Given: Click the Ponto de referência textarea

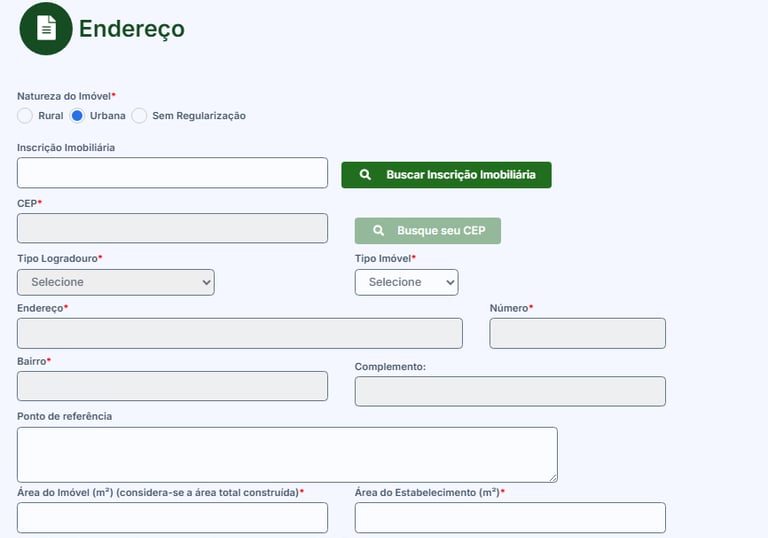Looking at the screenshot, I should point(287,455).
